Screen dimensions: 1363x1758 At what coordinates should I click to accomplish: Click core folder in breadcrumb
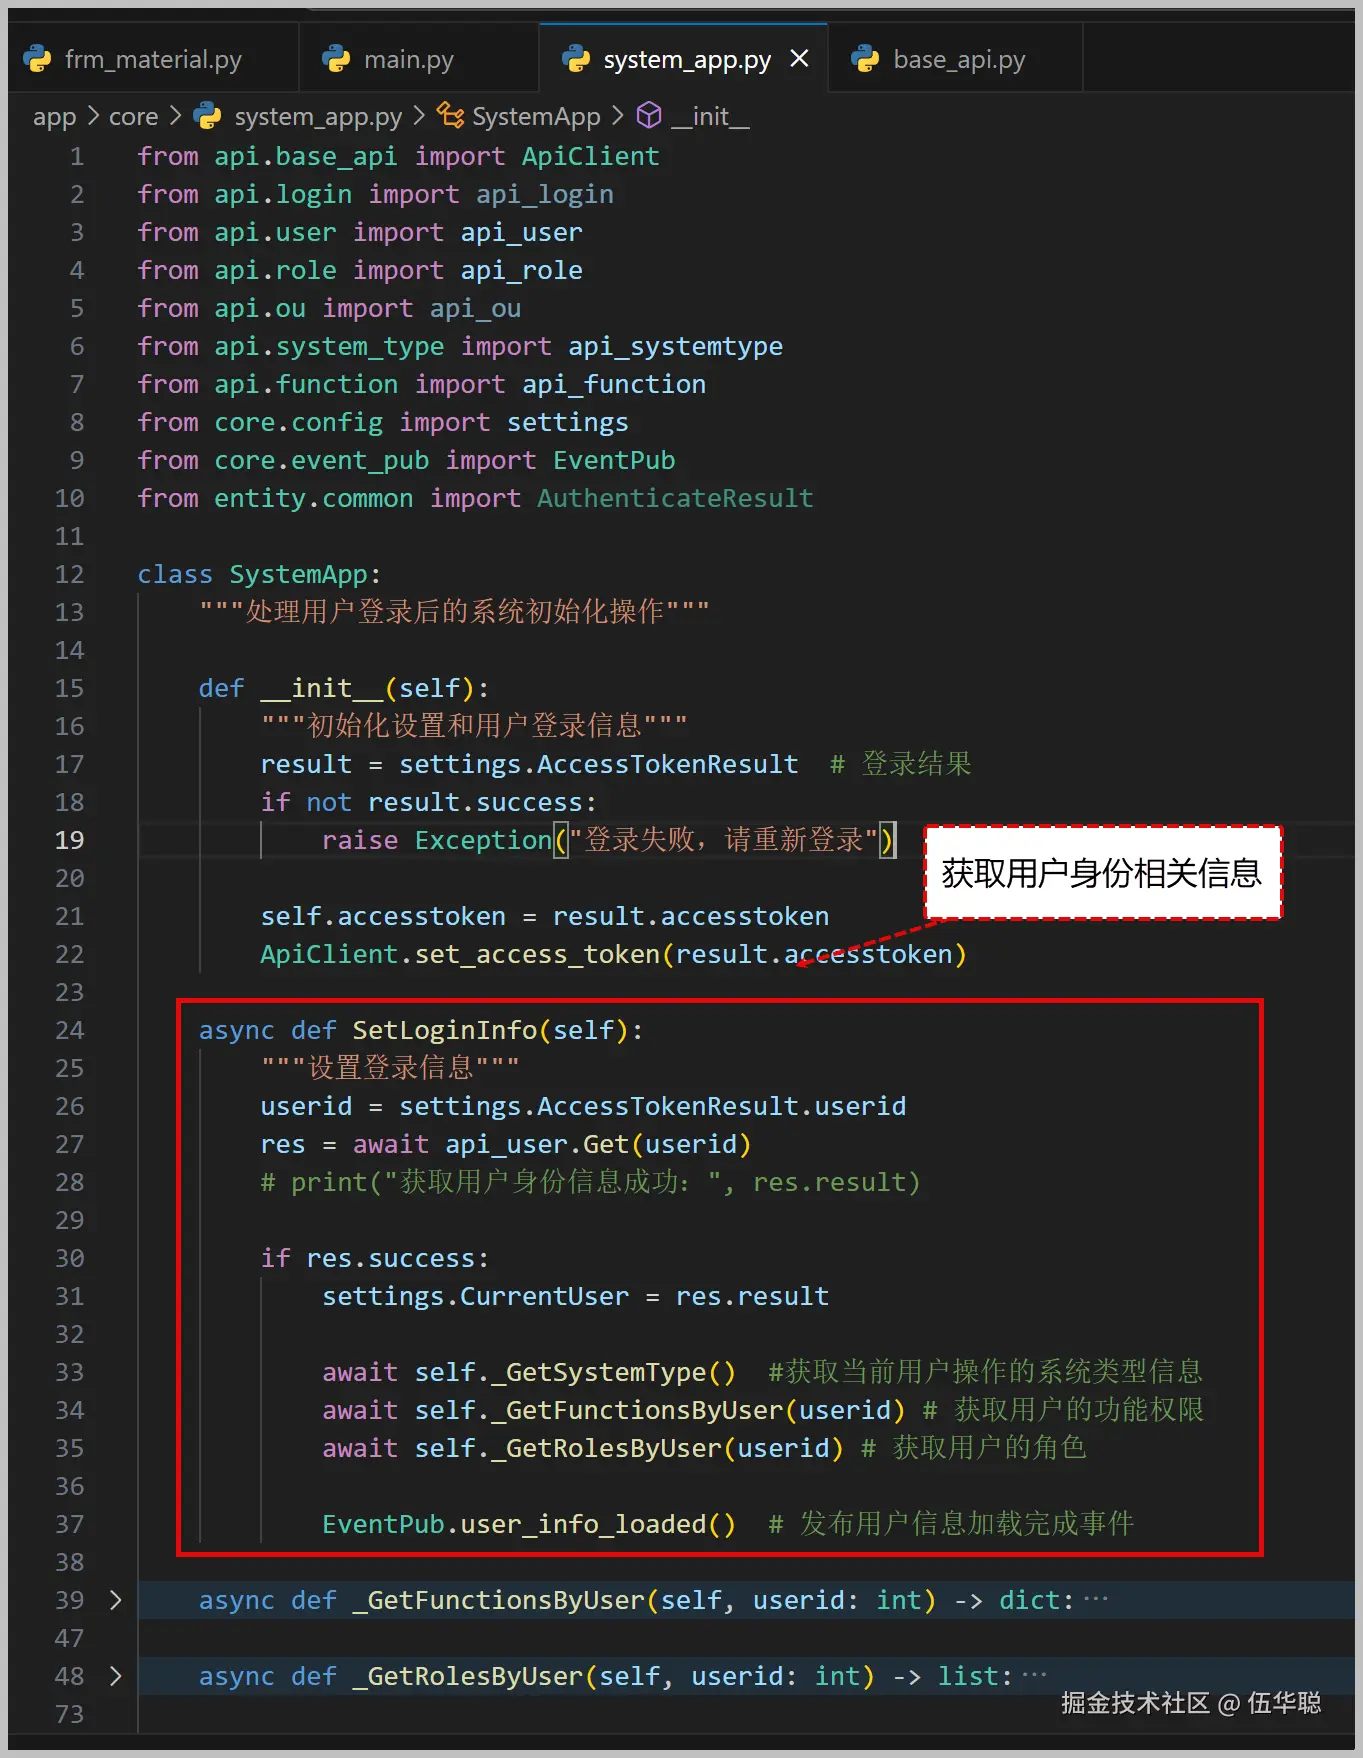133,117
